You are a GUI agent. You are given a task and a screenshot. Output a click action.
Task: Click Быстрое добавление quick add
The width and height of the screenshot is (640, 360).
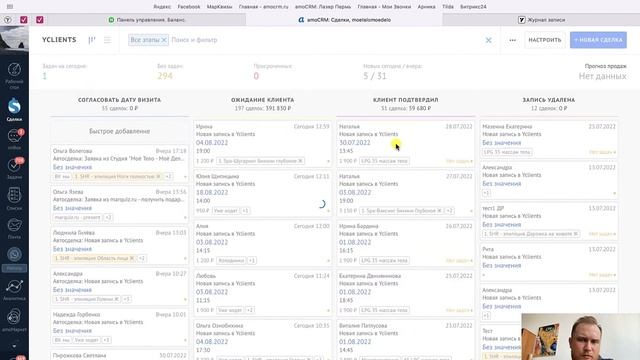point(120,131)
